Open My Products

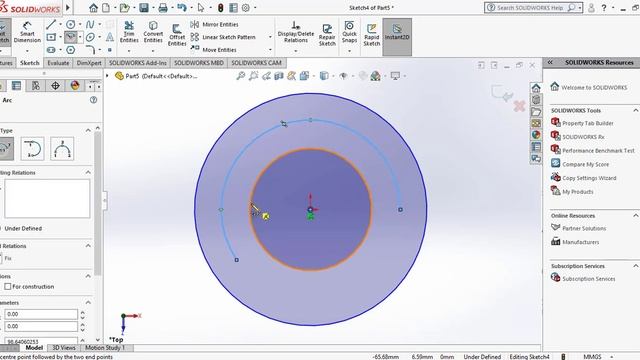pyautogui.click(x=572, y=191)
